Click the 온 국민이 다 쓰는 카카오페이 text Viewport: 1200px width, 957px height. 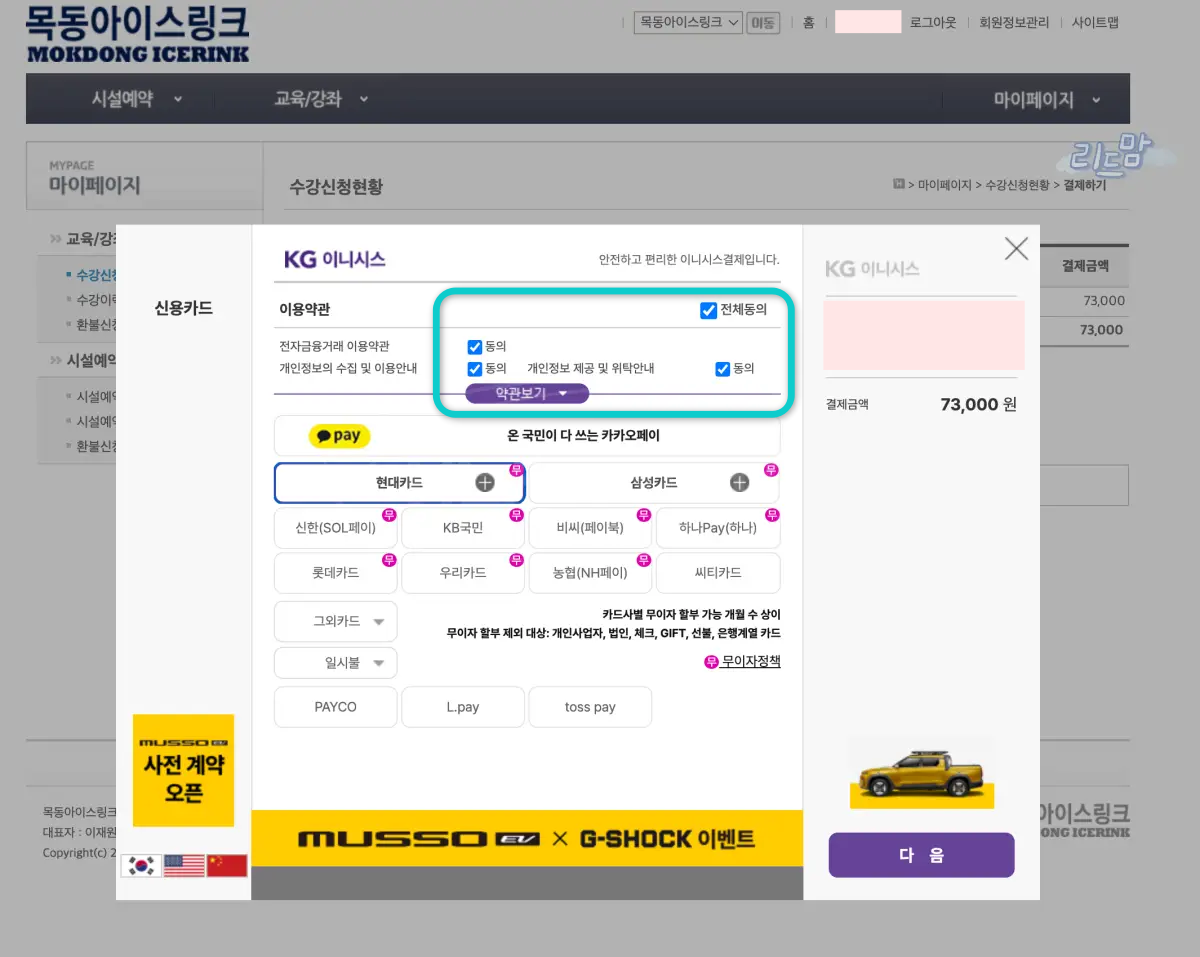[x=584, y=436]
